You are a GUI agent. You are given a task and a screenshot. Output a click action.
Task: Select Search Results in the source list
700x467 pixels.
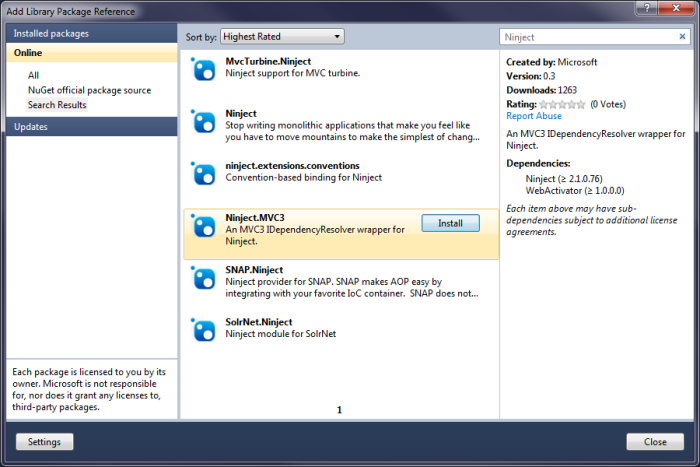pyautogui.click(x=57, y=105)
